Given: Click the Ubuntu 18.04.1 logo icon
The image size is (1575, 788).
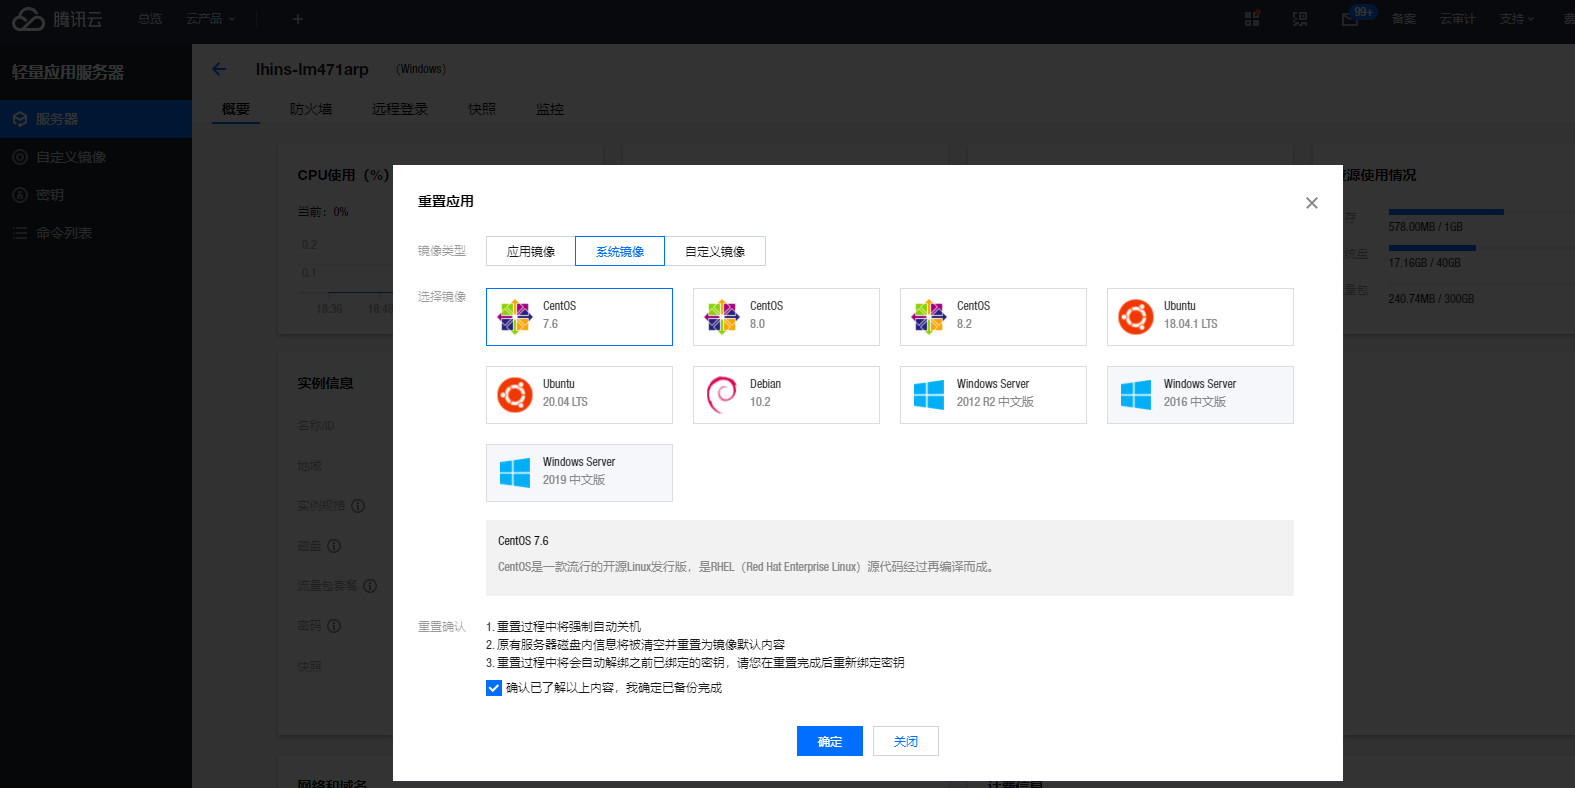Looking at the screenshot, I should [x=1136, y=317].
